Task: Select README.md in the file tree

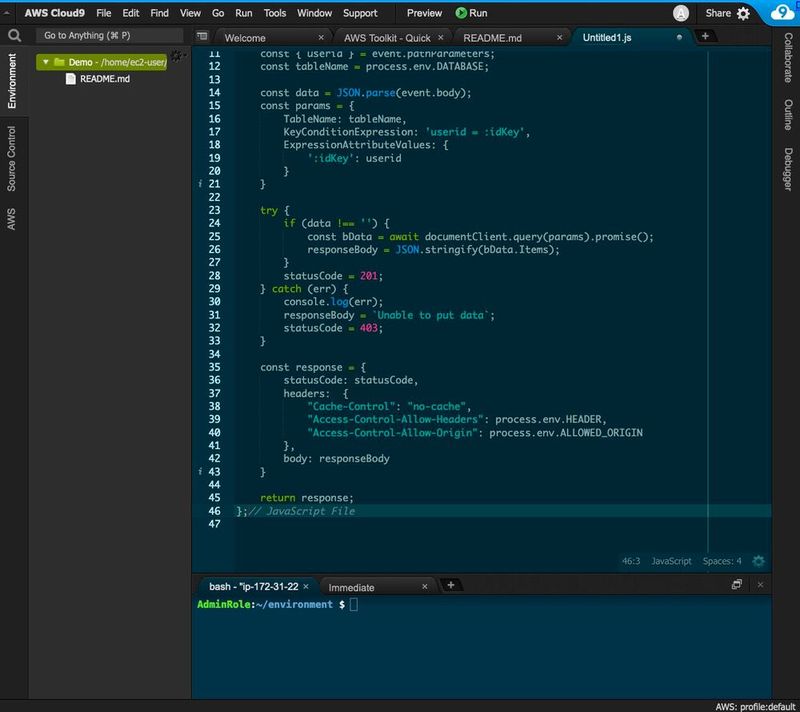Action: 105,79
